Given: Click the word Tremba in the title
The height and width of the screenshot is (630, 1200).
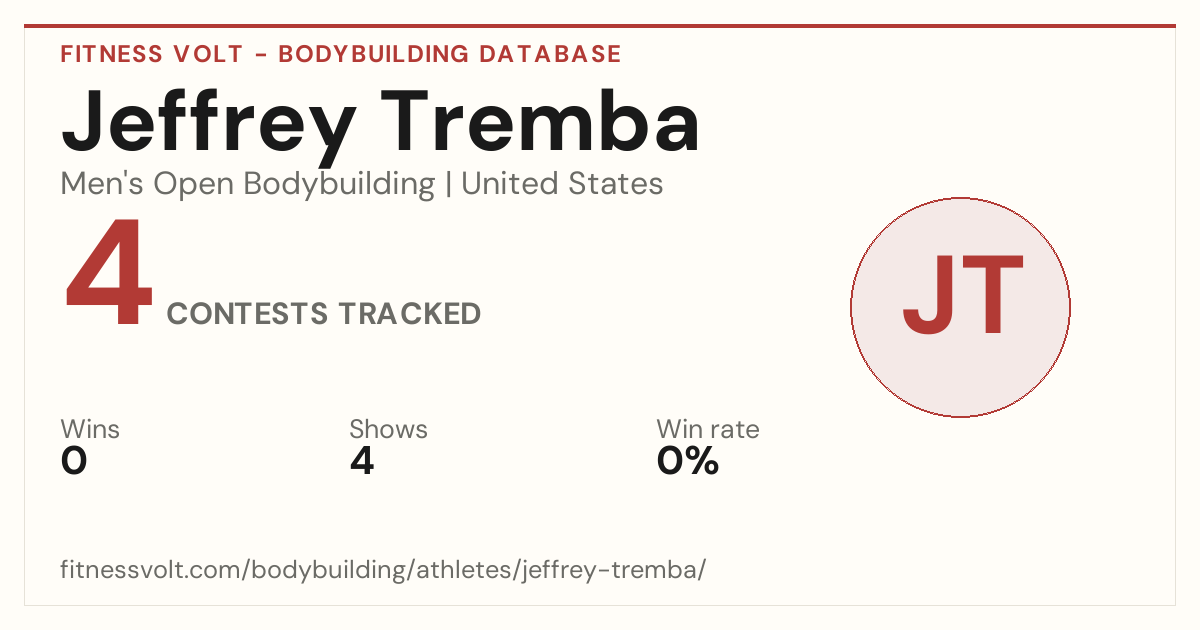Looking at the screenshot, I should (x=544, y=121).
